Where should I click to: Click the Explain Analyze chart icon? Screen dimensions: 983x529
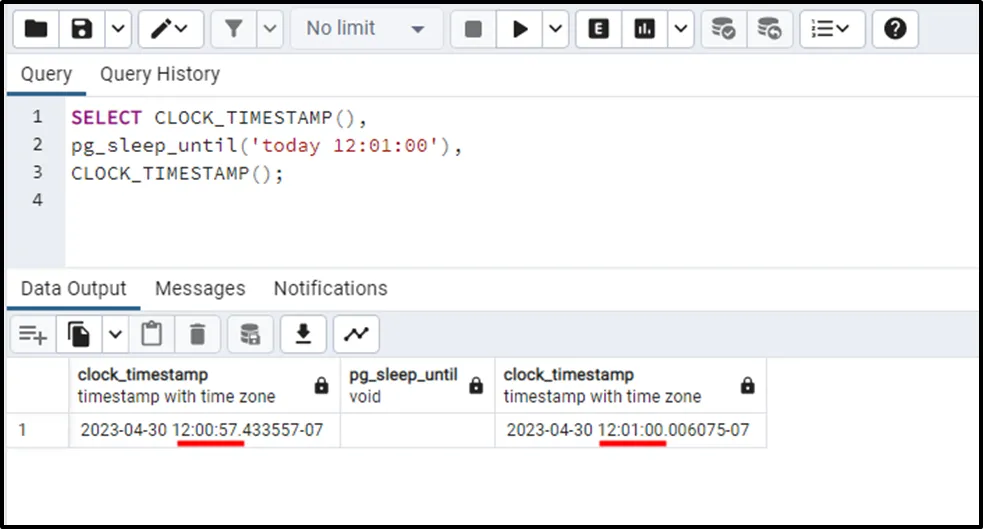(644, 29)
